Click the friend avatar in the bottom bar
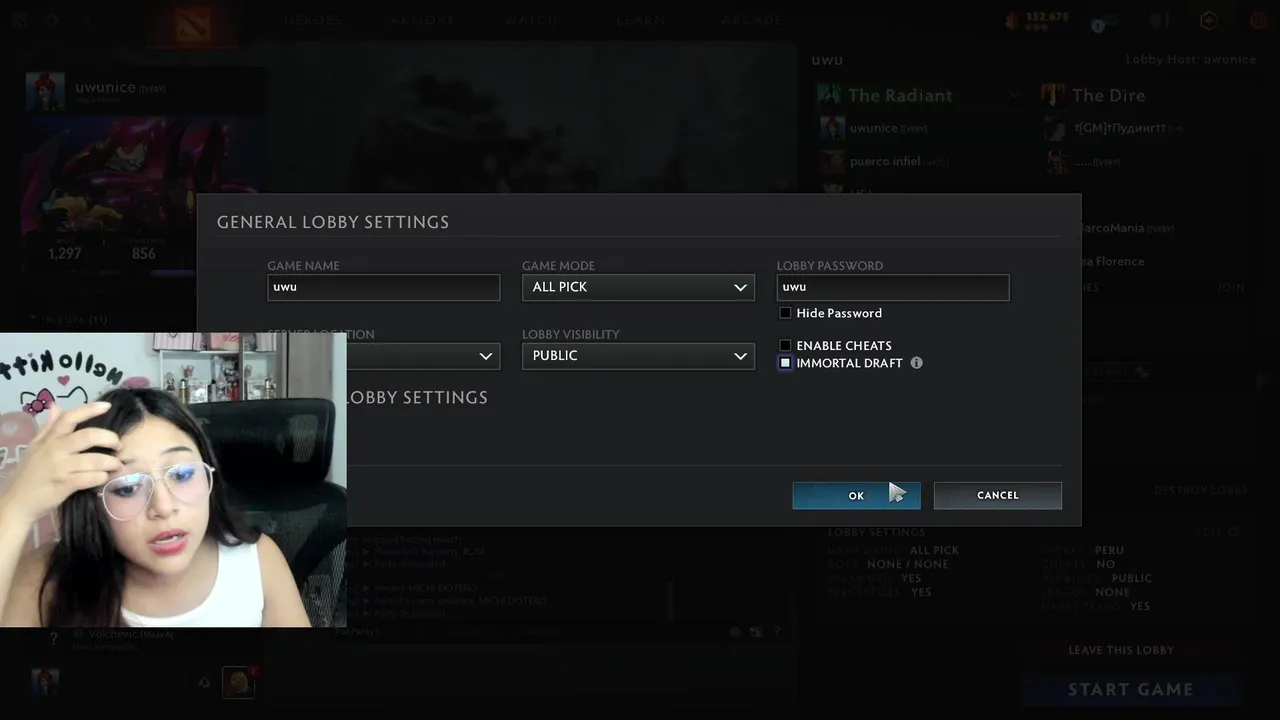1280x720 pixels. (x=238, y=682)
